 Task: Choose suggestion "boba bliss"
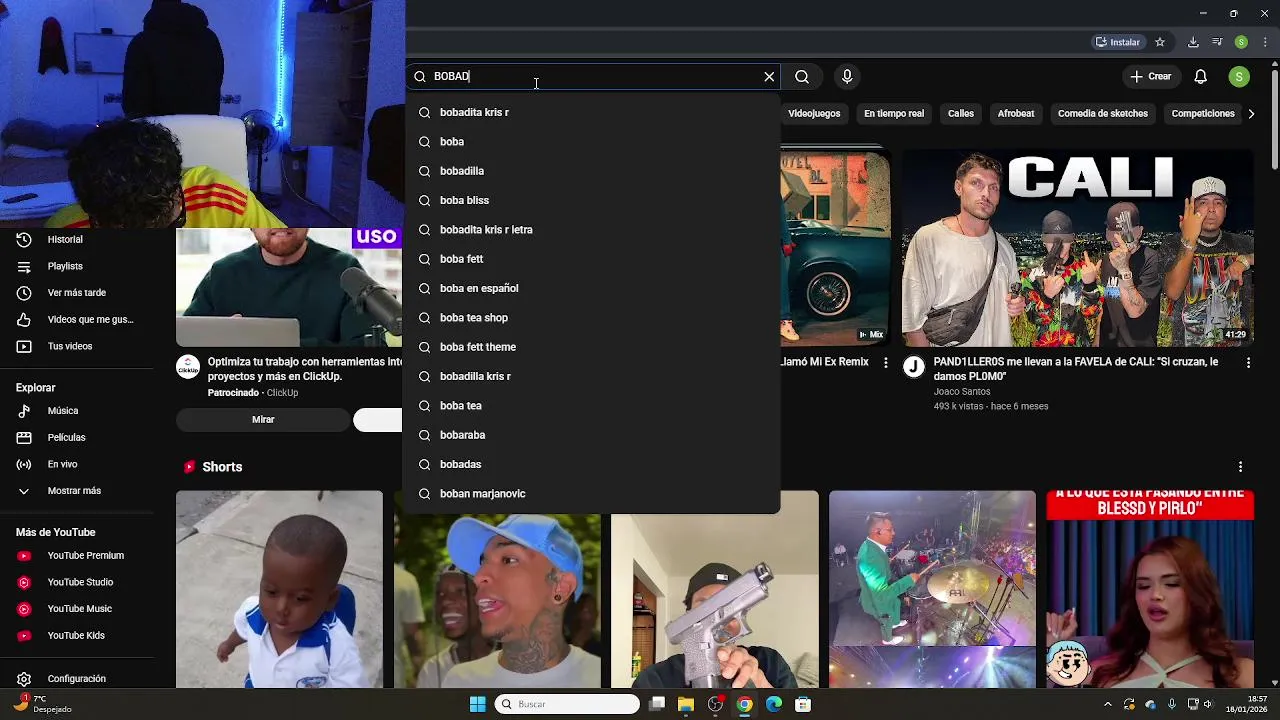tap(591, 200)
